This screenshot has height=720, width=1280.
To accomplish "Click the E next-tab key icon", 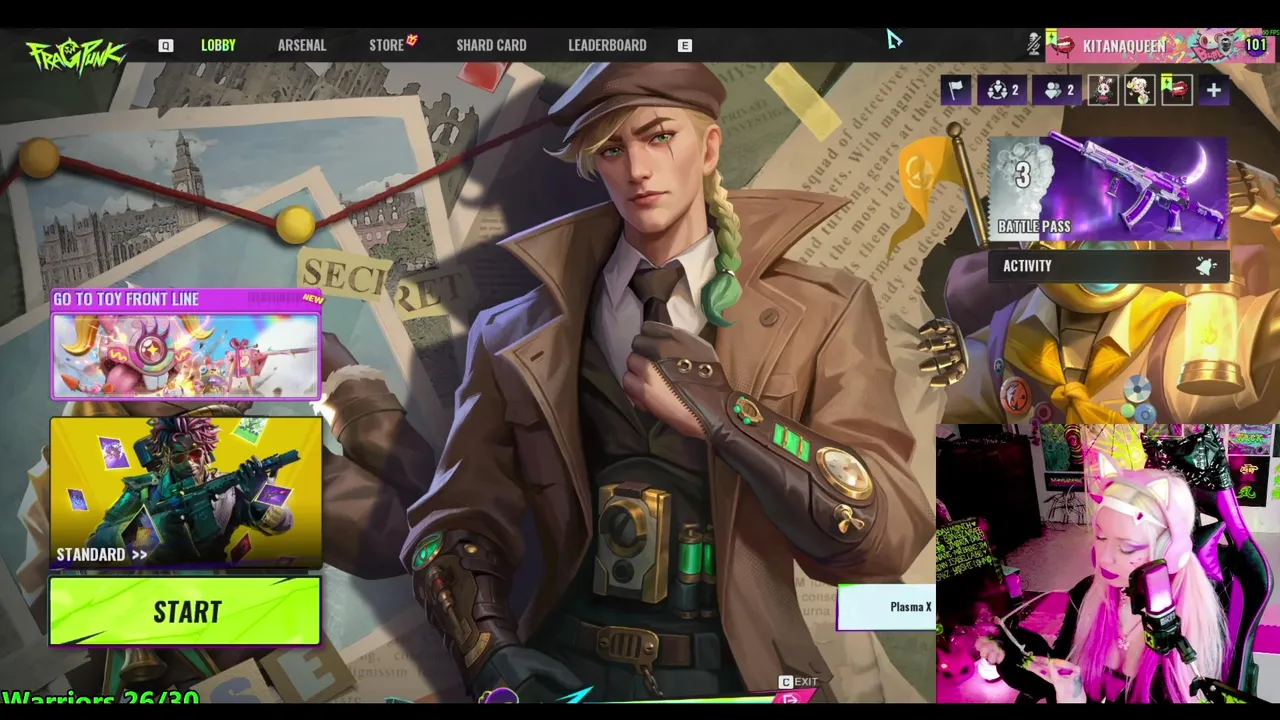I will [x=685, y=45].
